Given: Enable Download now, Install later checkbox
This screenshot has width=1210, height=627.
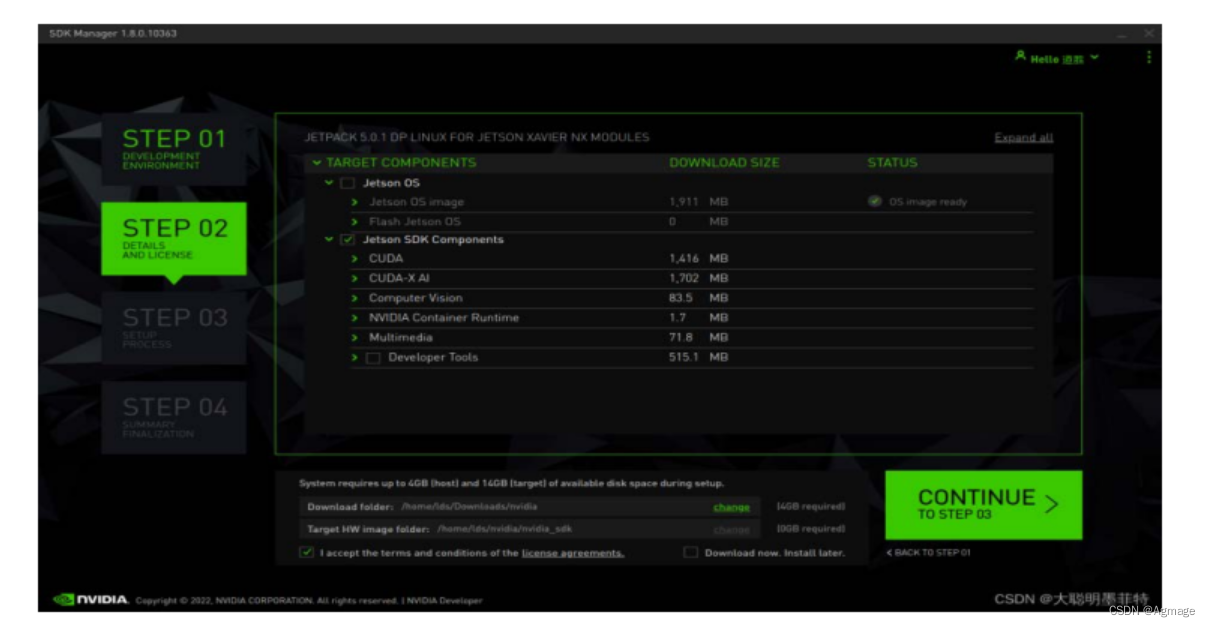Looking at the screenshot, I should pyautogui.click(x=690, y=552).
